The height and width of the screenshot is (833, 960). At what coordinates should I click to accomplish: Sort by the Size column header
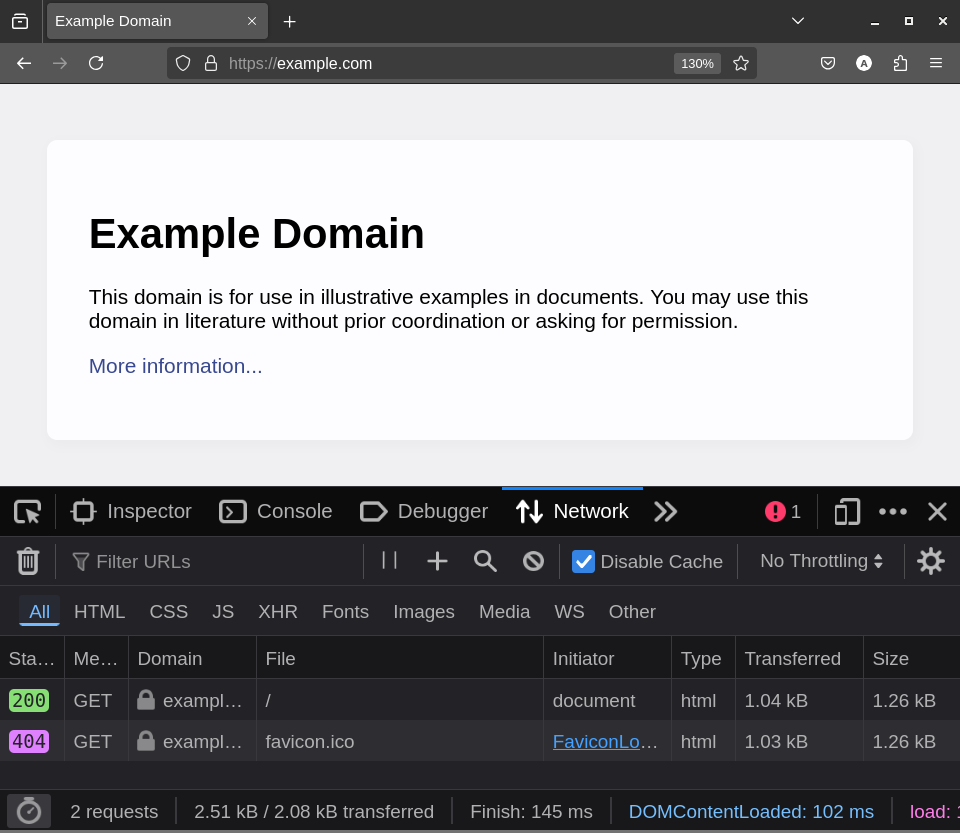[912, 659]
